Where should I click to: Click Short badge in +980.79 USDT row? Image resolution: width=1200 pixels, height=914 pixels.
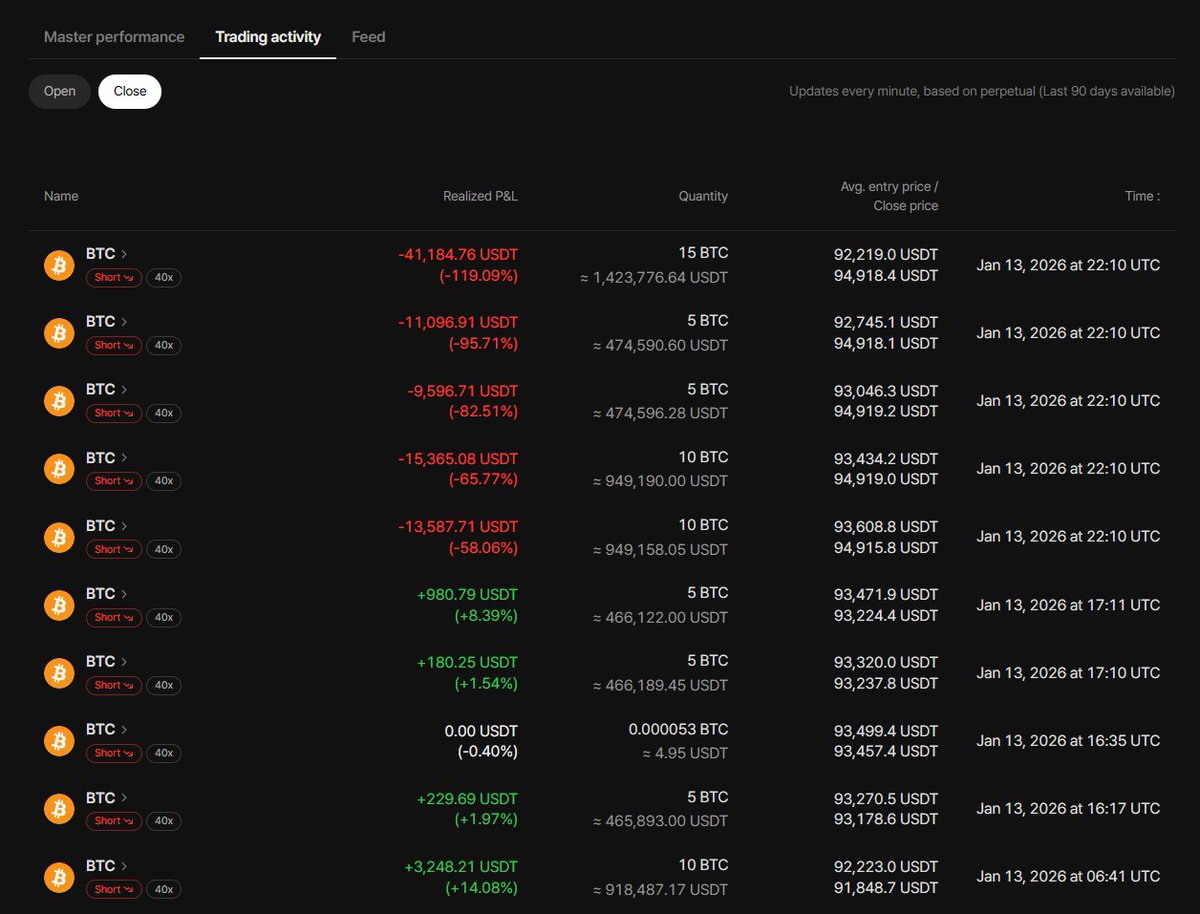click(x=114, y=617)
